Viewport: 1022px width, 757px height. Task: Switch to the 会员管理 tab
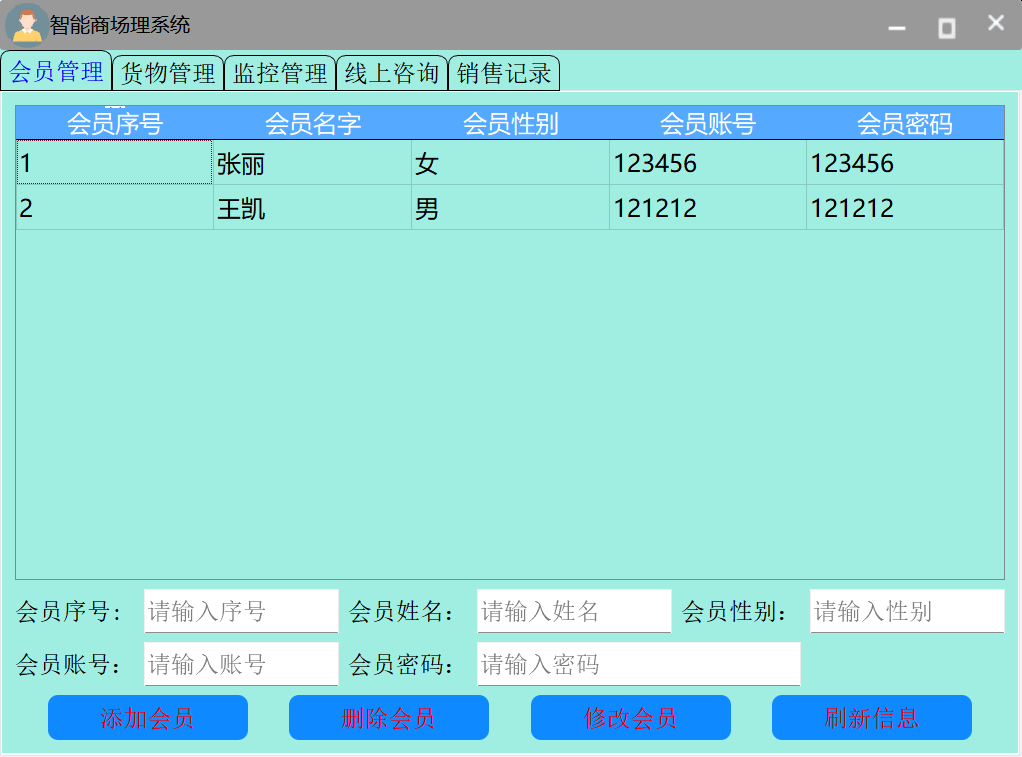[x=56, y=70]
